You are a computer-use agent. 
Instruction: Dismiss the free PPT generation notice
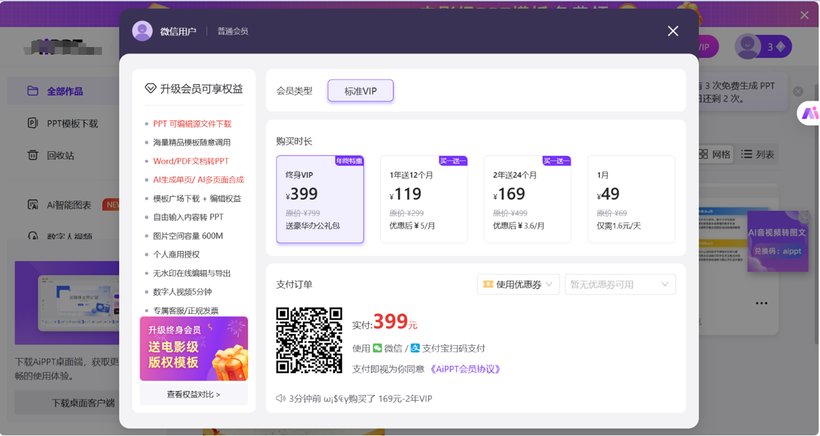pos(798,91)
